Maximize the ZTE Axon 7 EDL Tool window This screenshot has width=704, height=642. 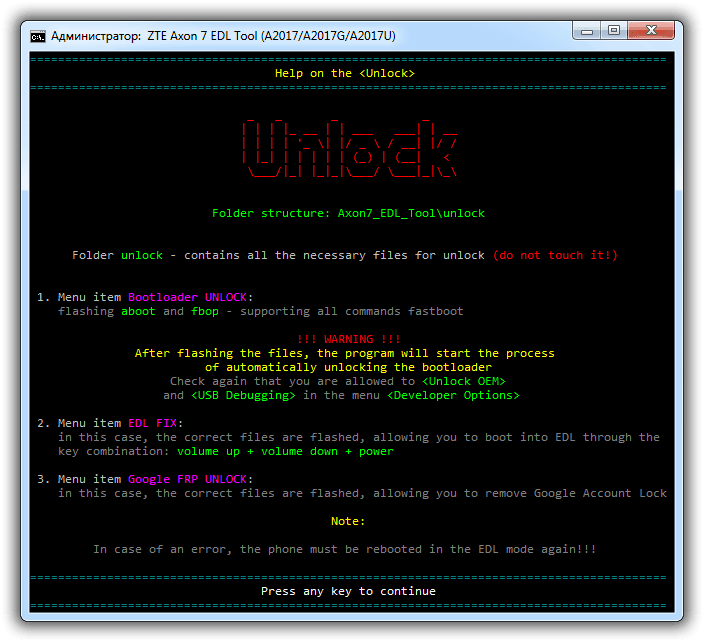[614, 31]
